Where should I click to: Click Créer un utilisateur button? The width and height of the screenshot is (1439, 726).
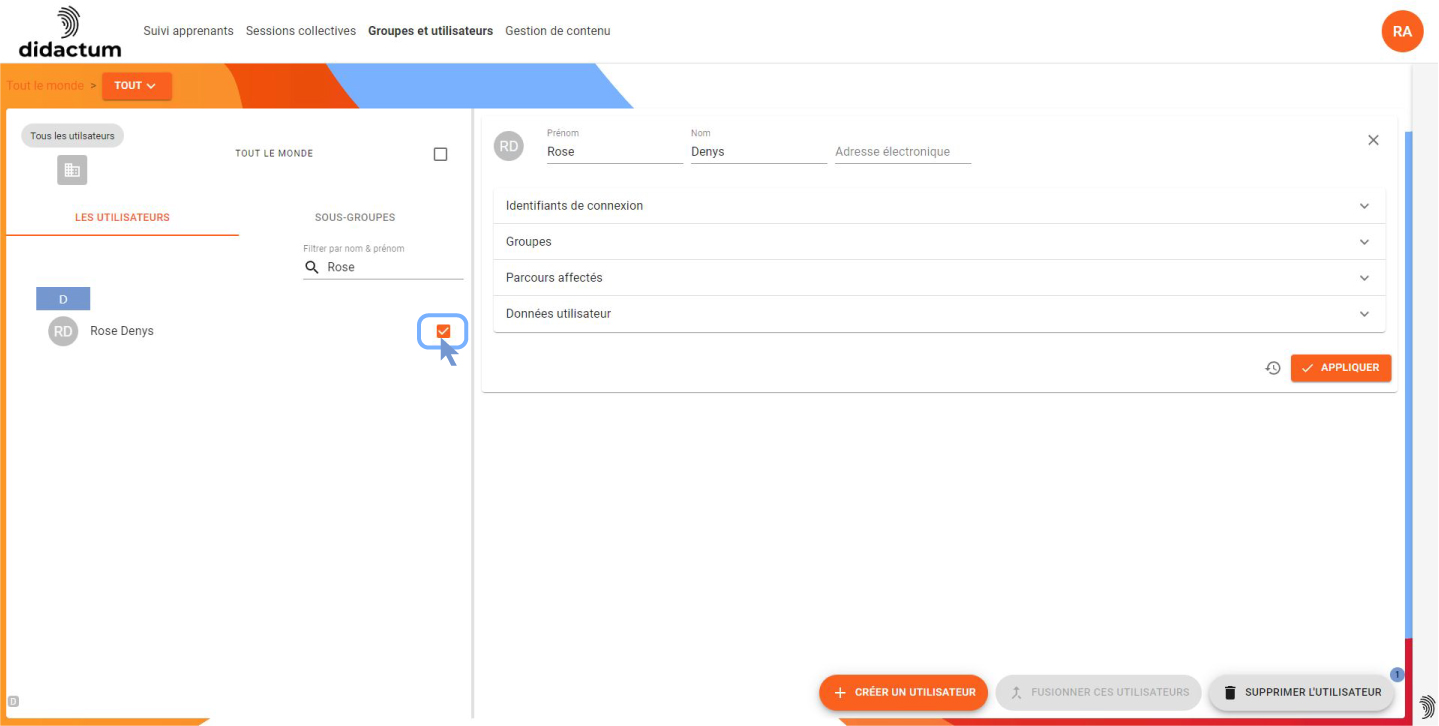click(904, 692)
